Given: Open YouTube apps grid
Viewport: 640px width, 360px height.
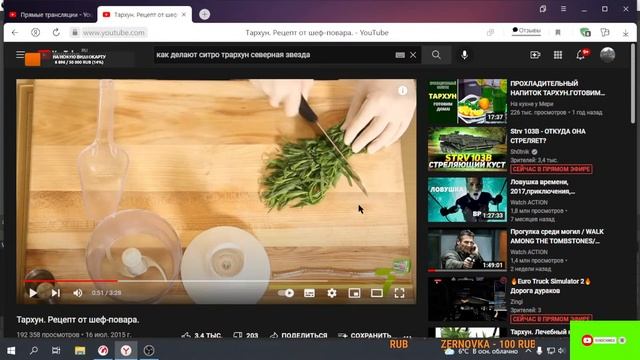Looking at the screenshot, I should [x=558, y=55].
